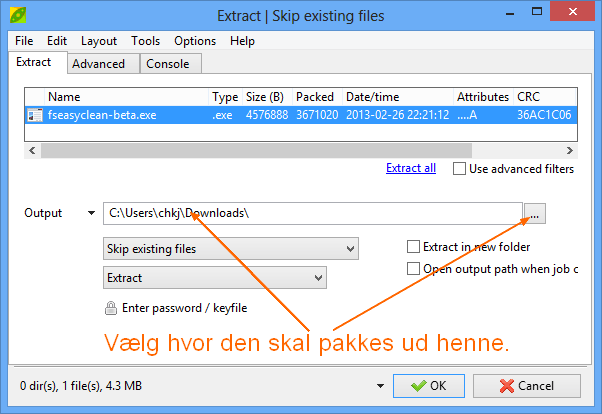This screenshot has height=414, width=602.
Task: Open the Help menu
Action: point(242,41)
